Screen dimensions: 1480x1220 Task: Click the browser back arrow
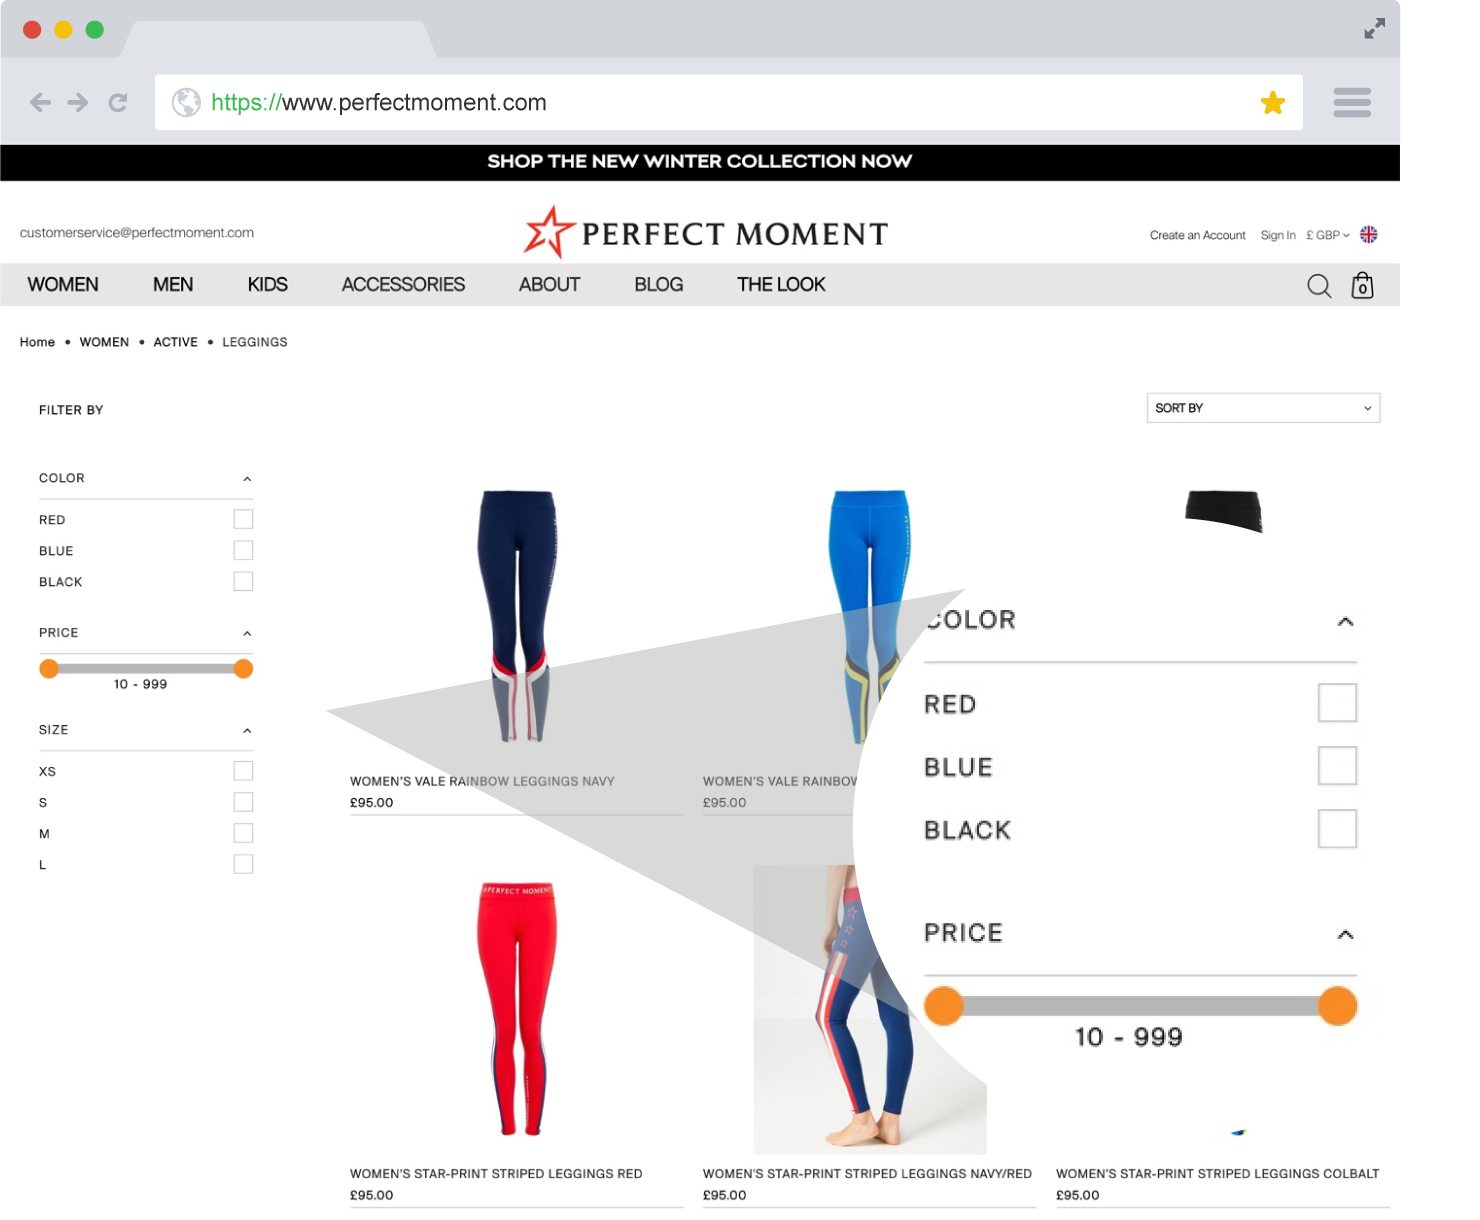(x=40, y=102)
